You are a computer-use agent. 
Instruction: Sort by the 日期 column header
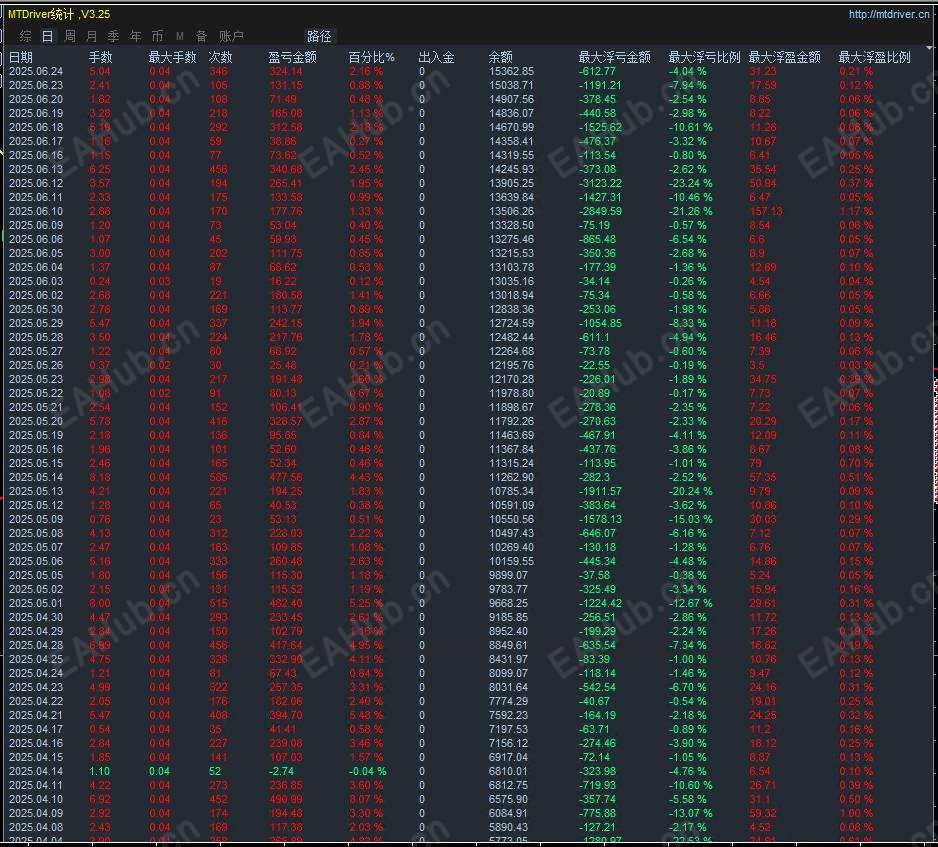point(21,57)
